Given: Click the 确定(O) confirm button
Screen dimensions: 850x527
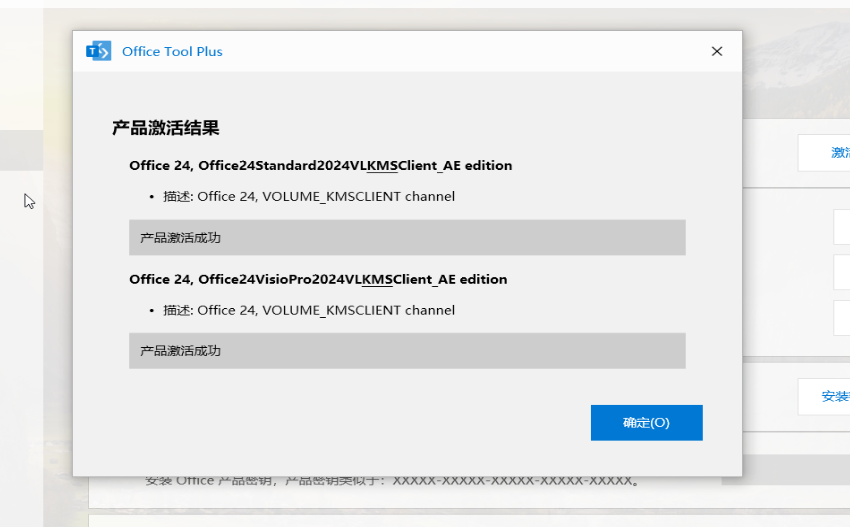Looking at the screenshot, I should coord(646,422).
